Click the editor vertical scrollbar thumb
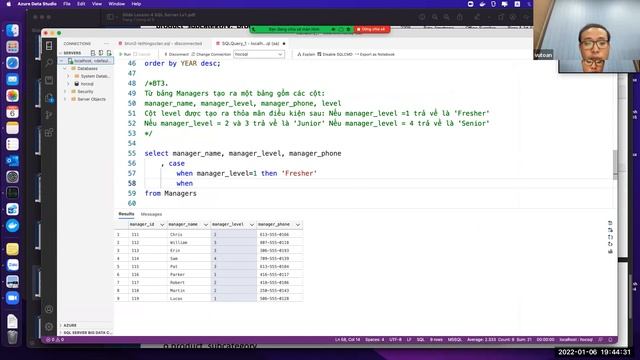 click(615, 164)
